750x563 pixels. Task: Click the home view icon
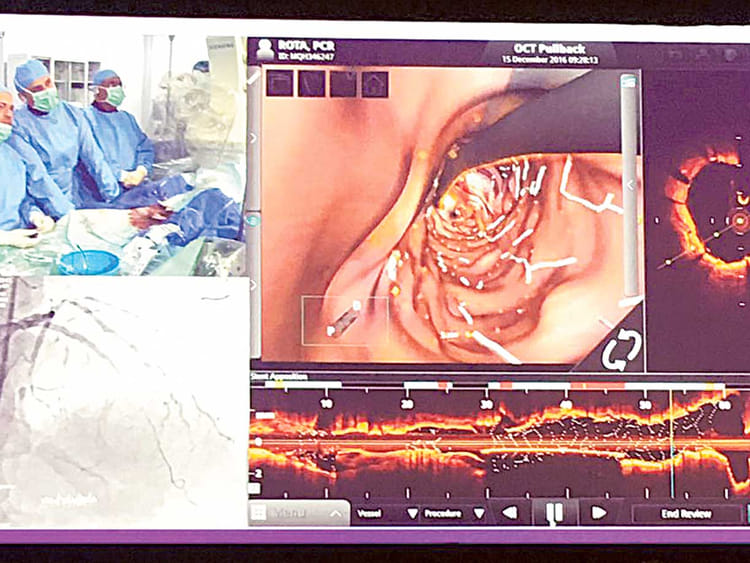[x=375, y=84]
